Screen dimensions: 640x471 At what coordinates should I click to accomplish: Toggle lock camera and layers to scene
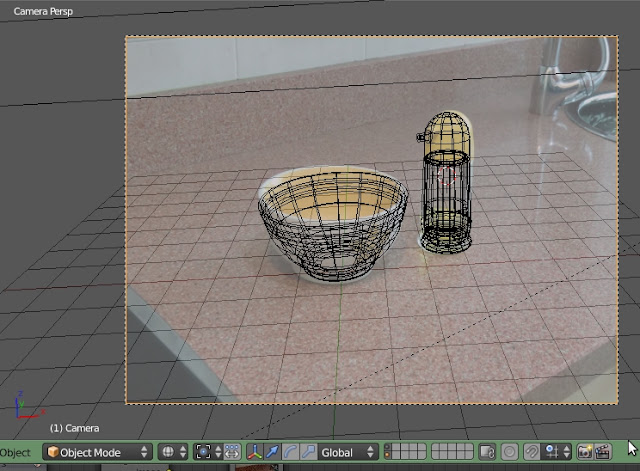[x=487, y=452]
